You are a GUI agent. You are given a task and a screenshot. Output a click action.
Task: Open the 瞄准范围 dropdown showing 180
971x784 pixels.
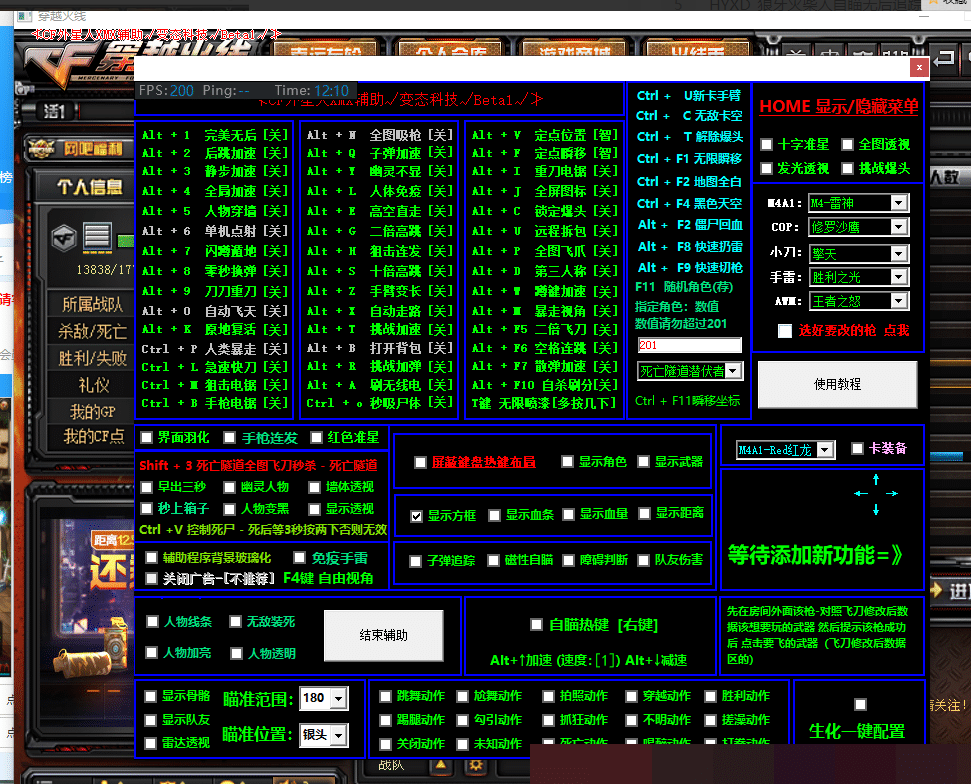(x=323, y=699)
